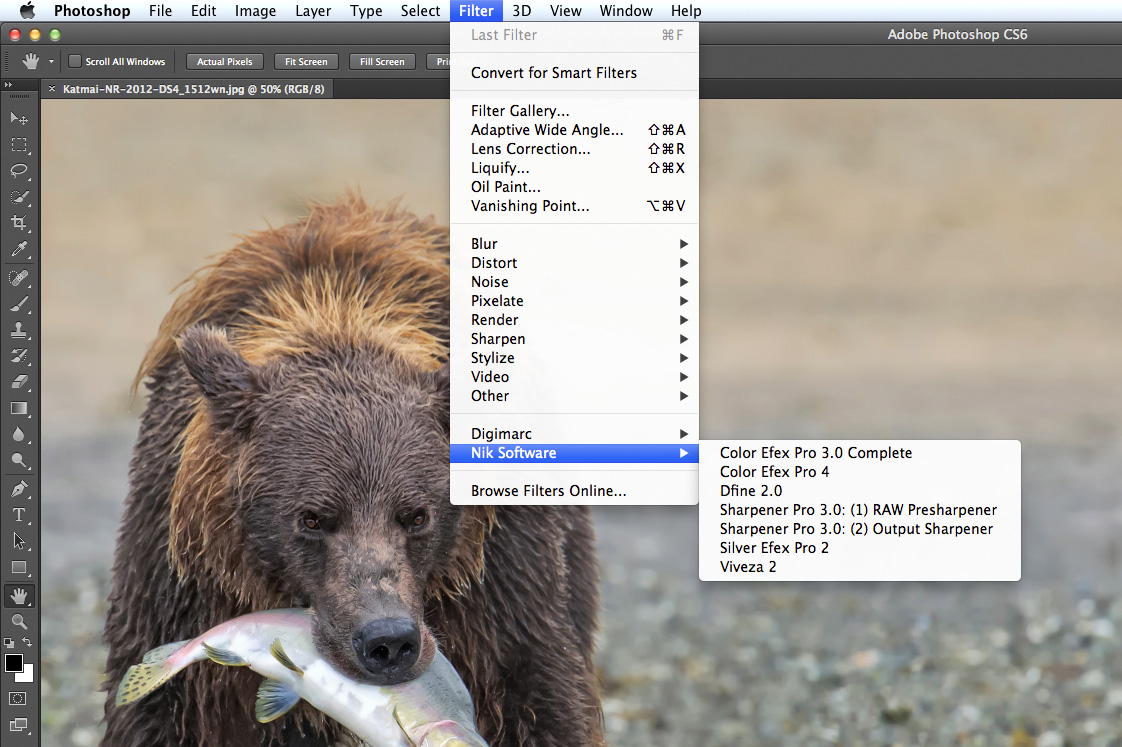
Task: Open the Help menu
Action: [686, 11]
